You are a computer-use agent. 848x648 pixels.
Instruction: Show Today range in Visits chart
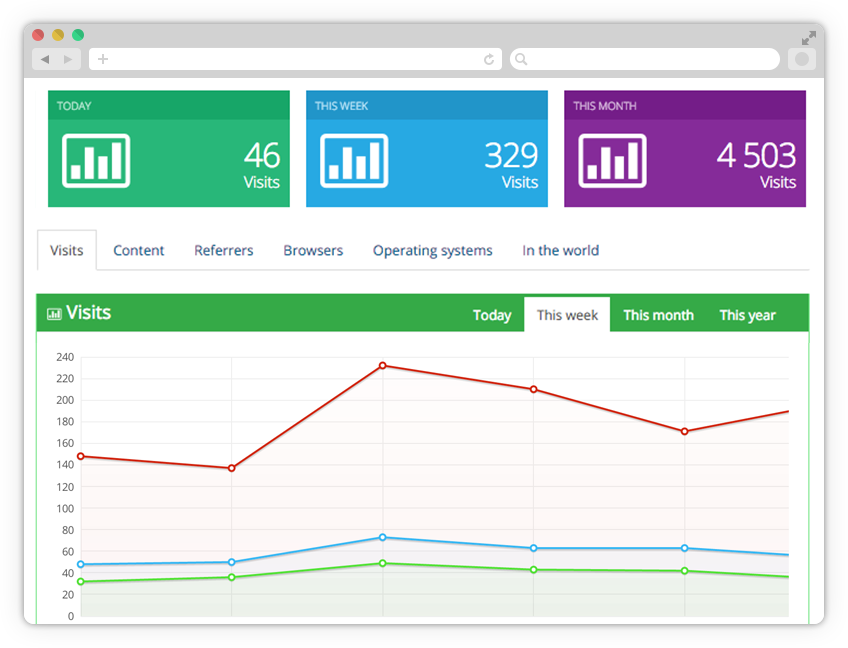492,315
